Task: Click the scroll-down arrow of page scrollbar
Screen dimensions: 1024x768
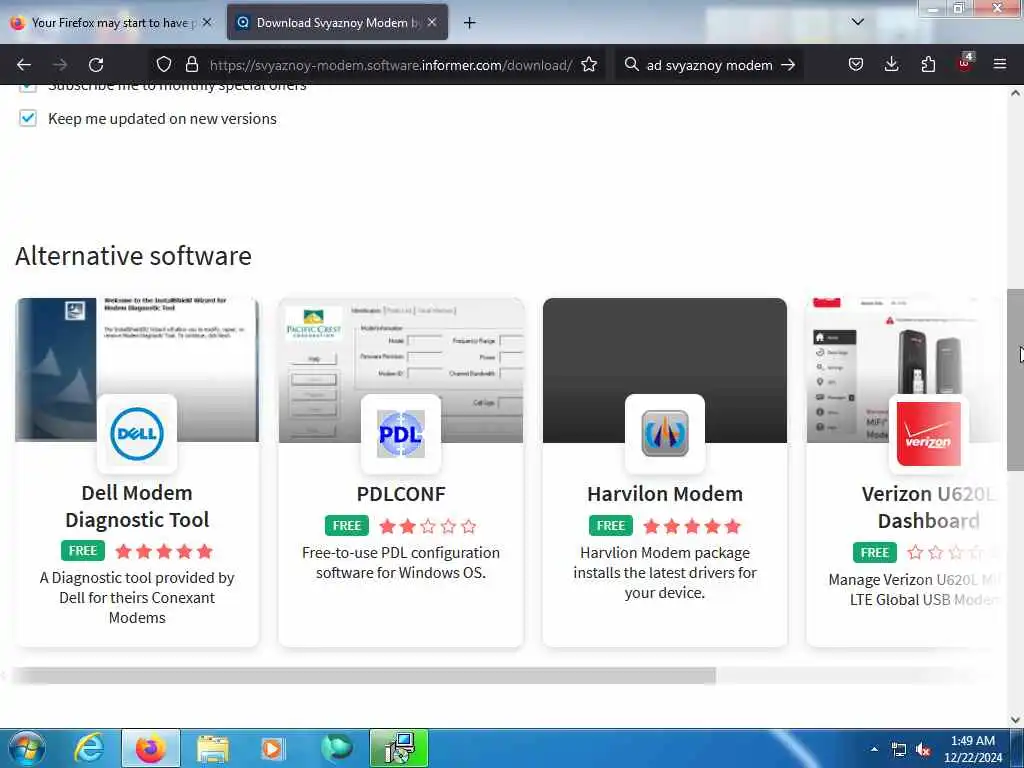Action: coord(1015,720)
